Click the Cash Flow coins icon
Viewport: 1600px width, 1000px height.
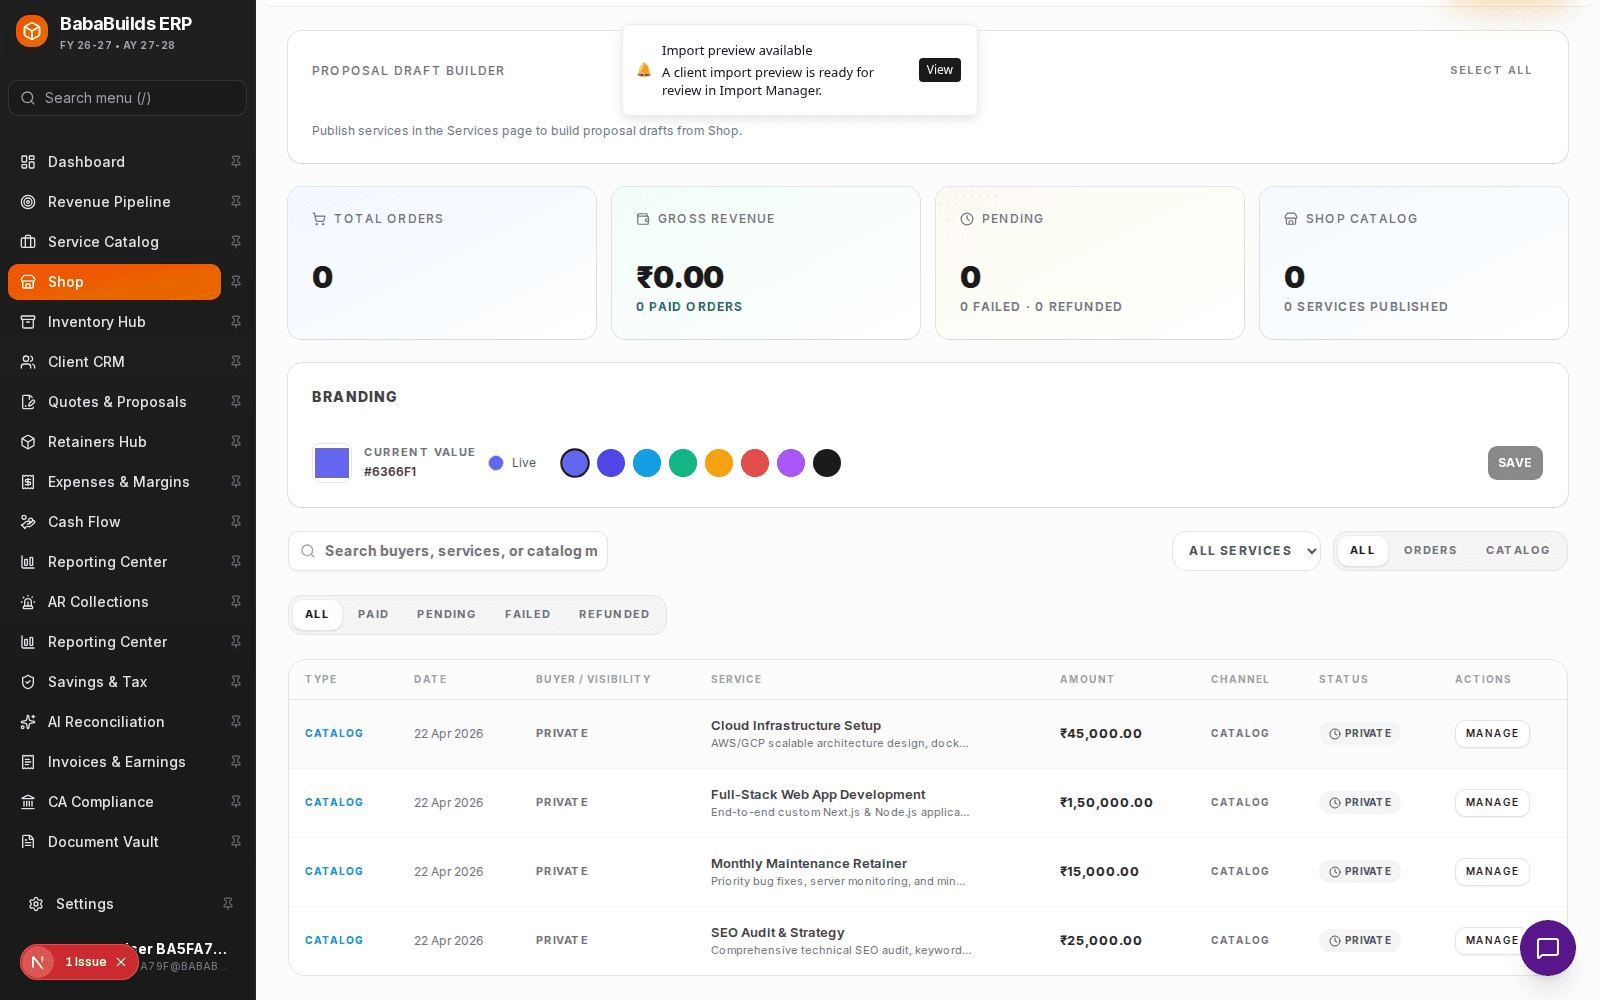tap(28, 522)
